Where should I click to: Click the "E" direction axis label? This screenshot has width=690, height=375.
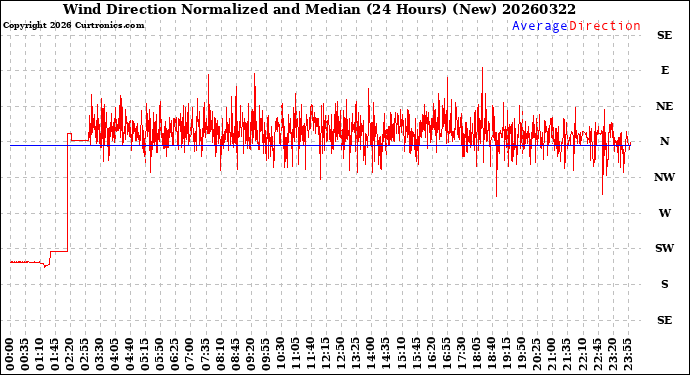coord(664,70)
